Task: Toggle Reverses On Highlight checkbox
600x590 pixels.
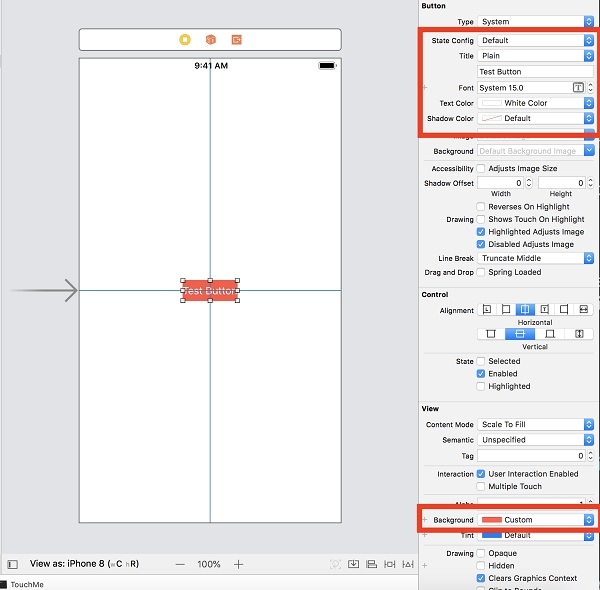Action: pos(482,206)
